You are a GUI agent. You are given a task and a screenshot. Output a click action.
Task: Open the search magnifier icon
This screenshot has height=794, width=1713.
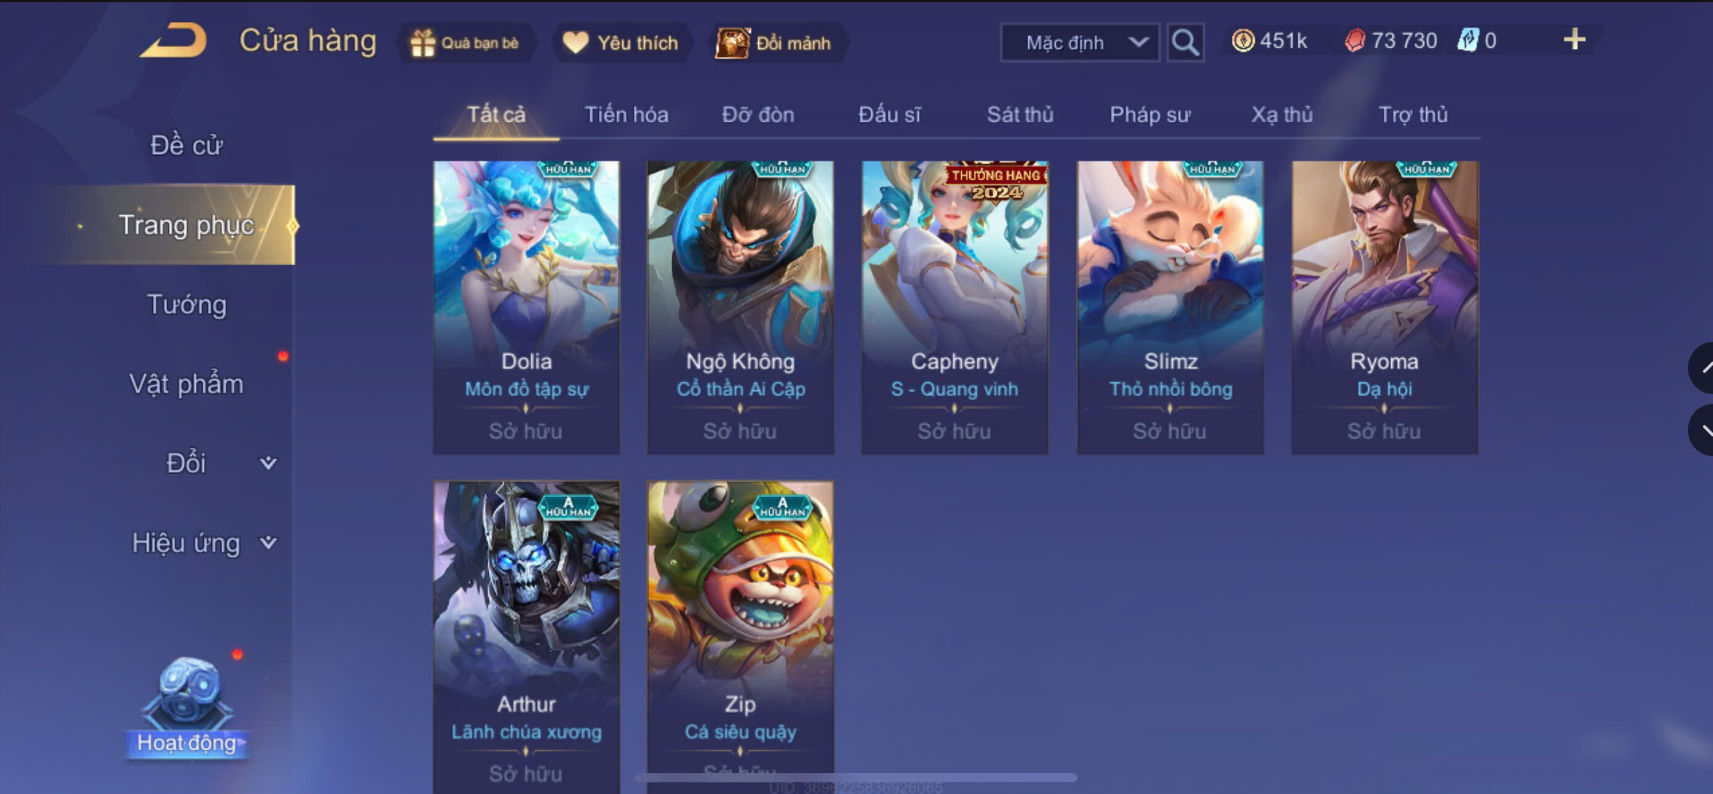[x=1185, y=42]
